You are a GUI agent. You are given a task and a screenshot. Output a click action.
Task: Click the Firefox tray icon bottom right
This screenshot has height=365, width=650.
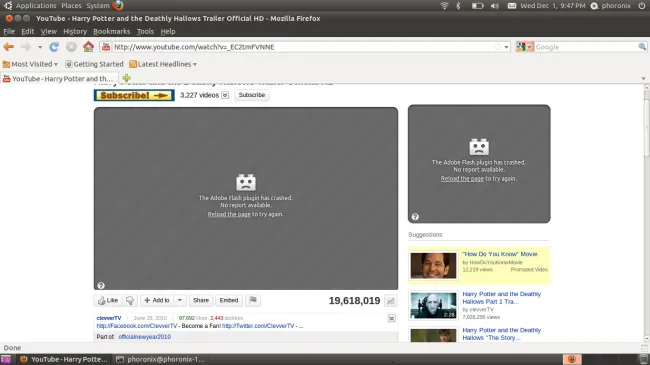coord(572,359)
